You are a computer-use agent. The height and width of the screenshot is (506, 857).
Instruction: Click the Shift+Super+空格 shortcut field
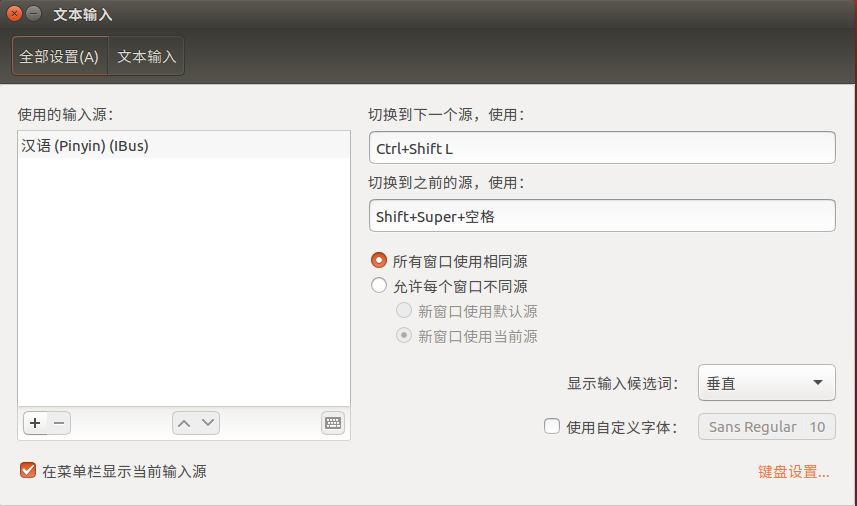602,216
